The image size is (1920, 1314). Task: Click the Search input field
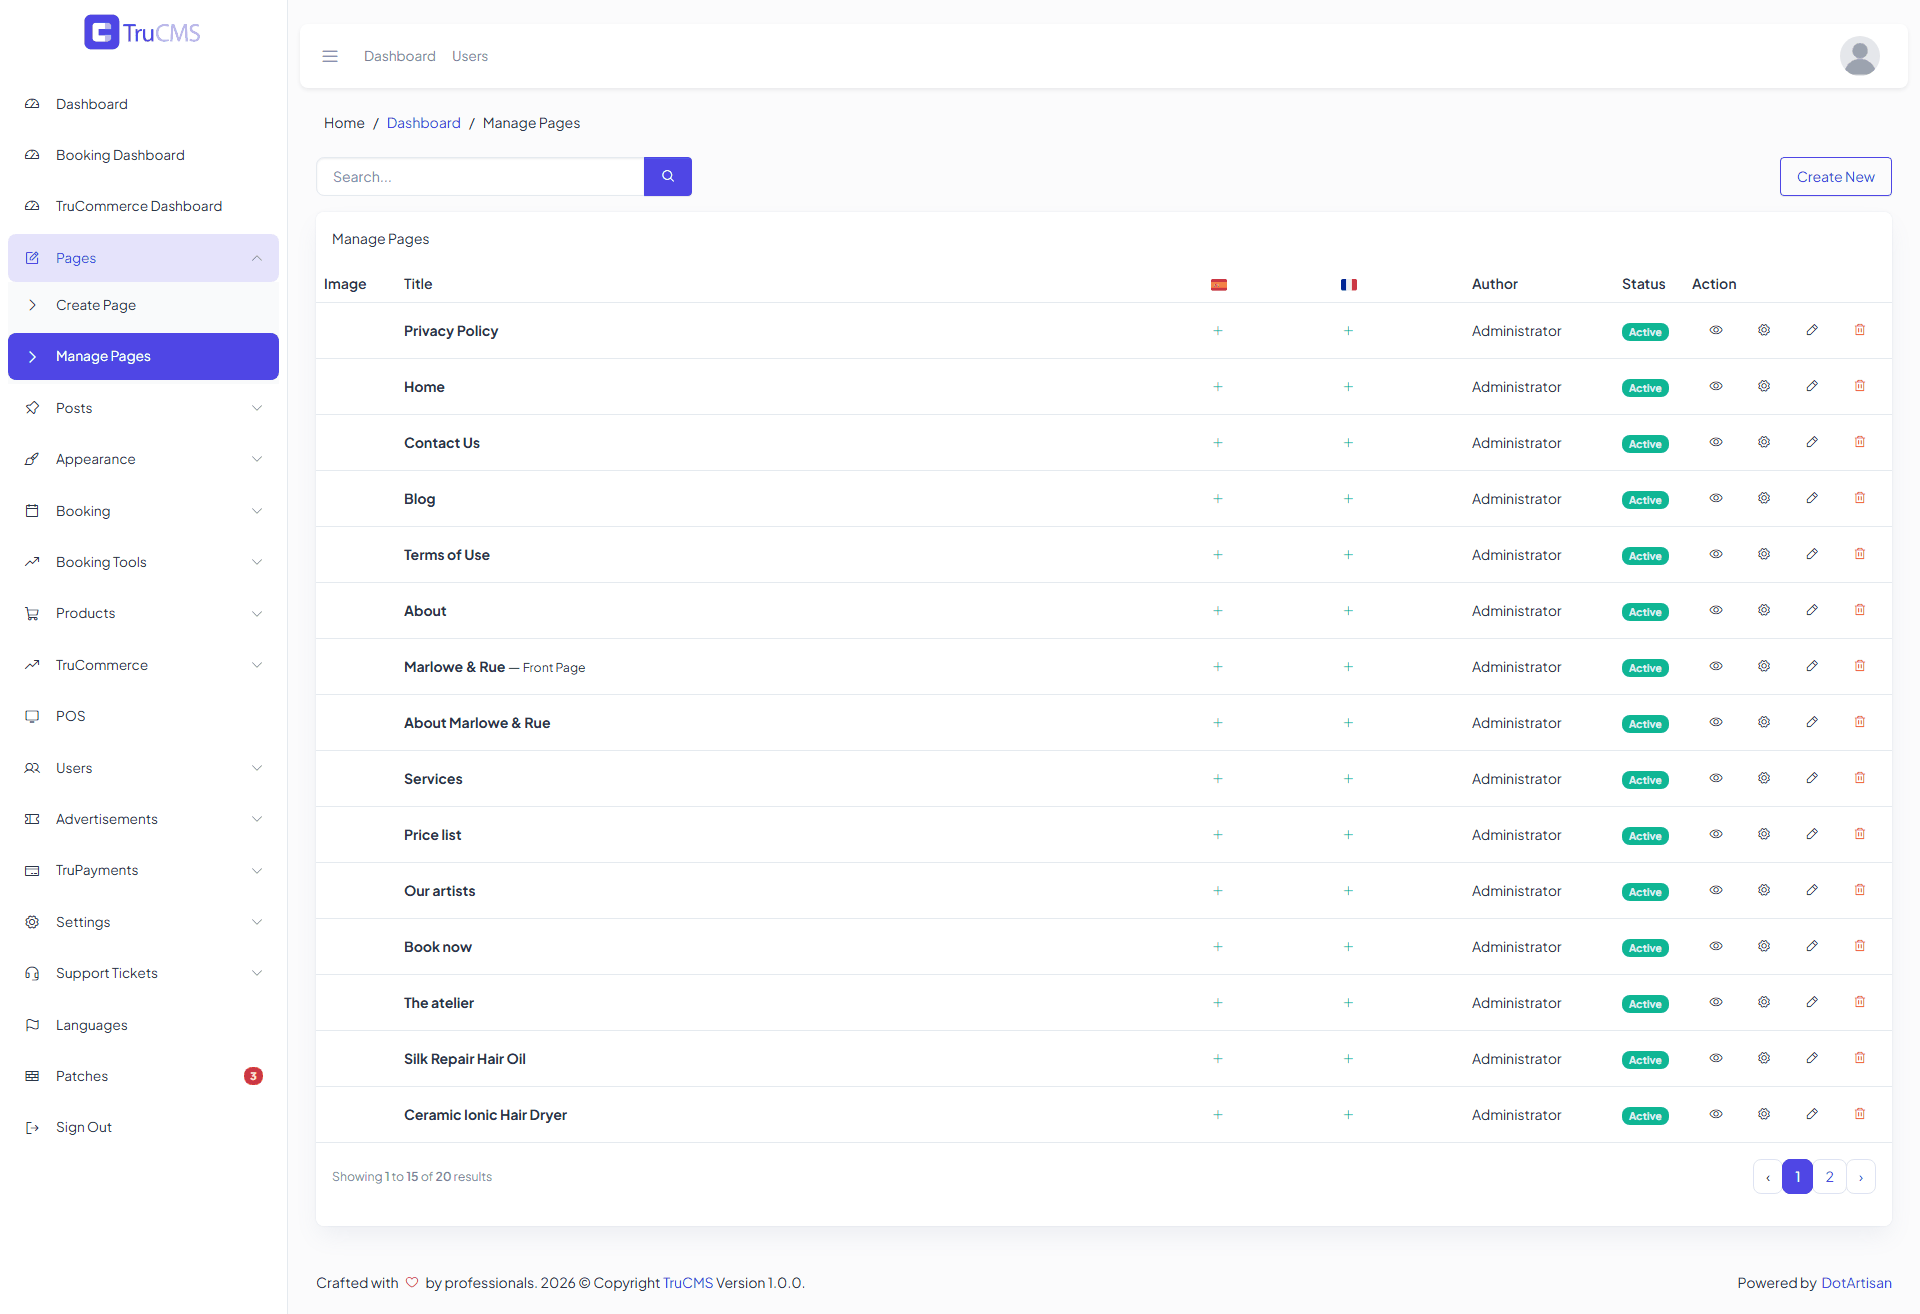[x=480, y=176]
